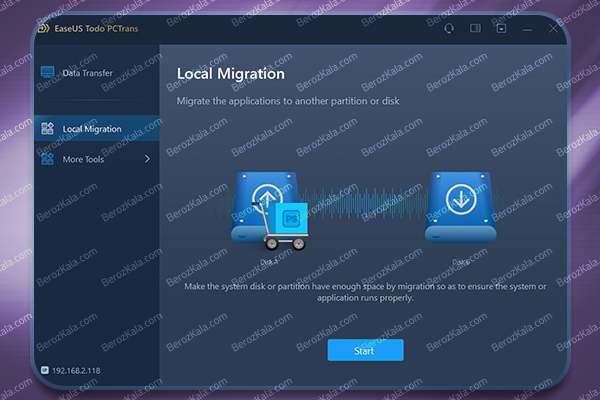
Task: Click the EaseUS logo icon in title bar
Action: [44, 28]
